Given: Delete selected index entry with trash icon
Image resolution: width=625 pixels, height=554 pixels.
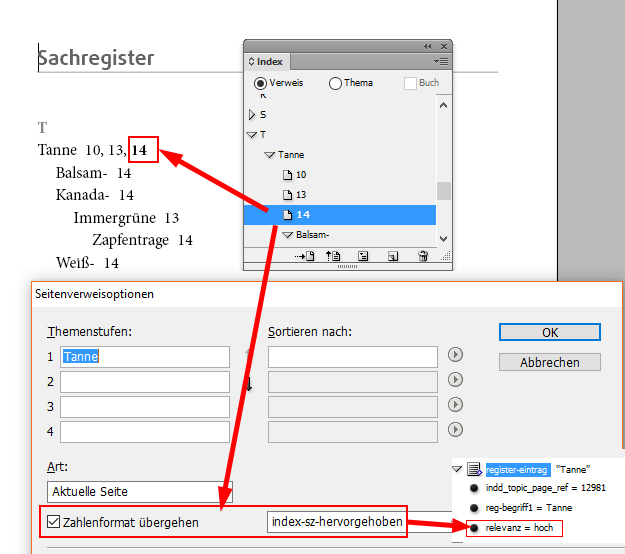Looking at the screenshot, I should click(423, 257).
